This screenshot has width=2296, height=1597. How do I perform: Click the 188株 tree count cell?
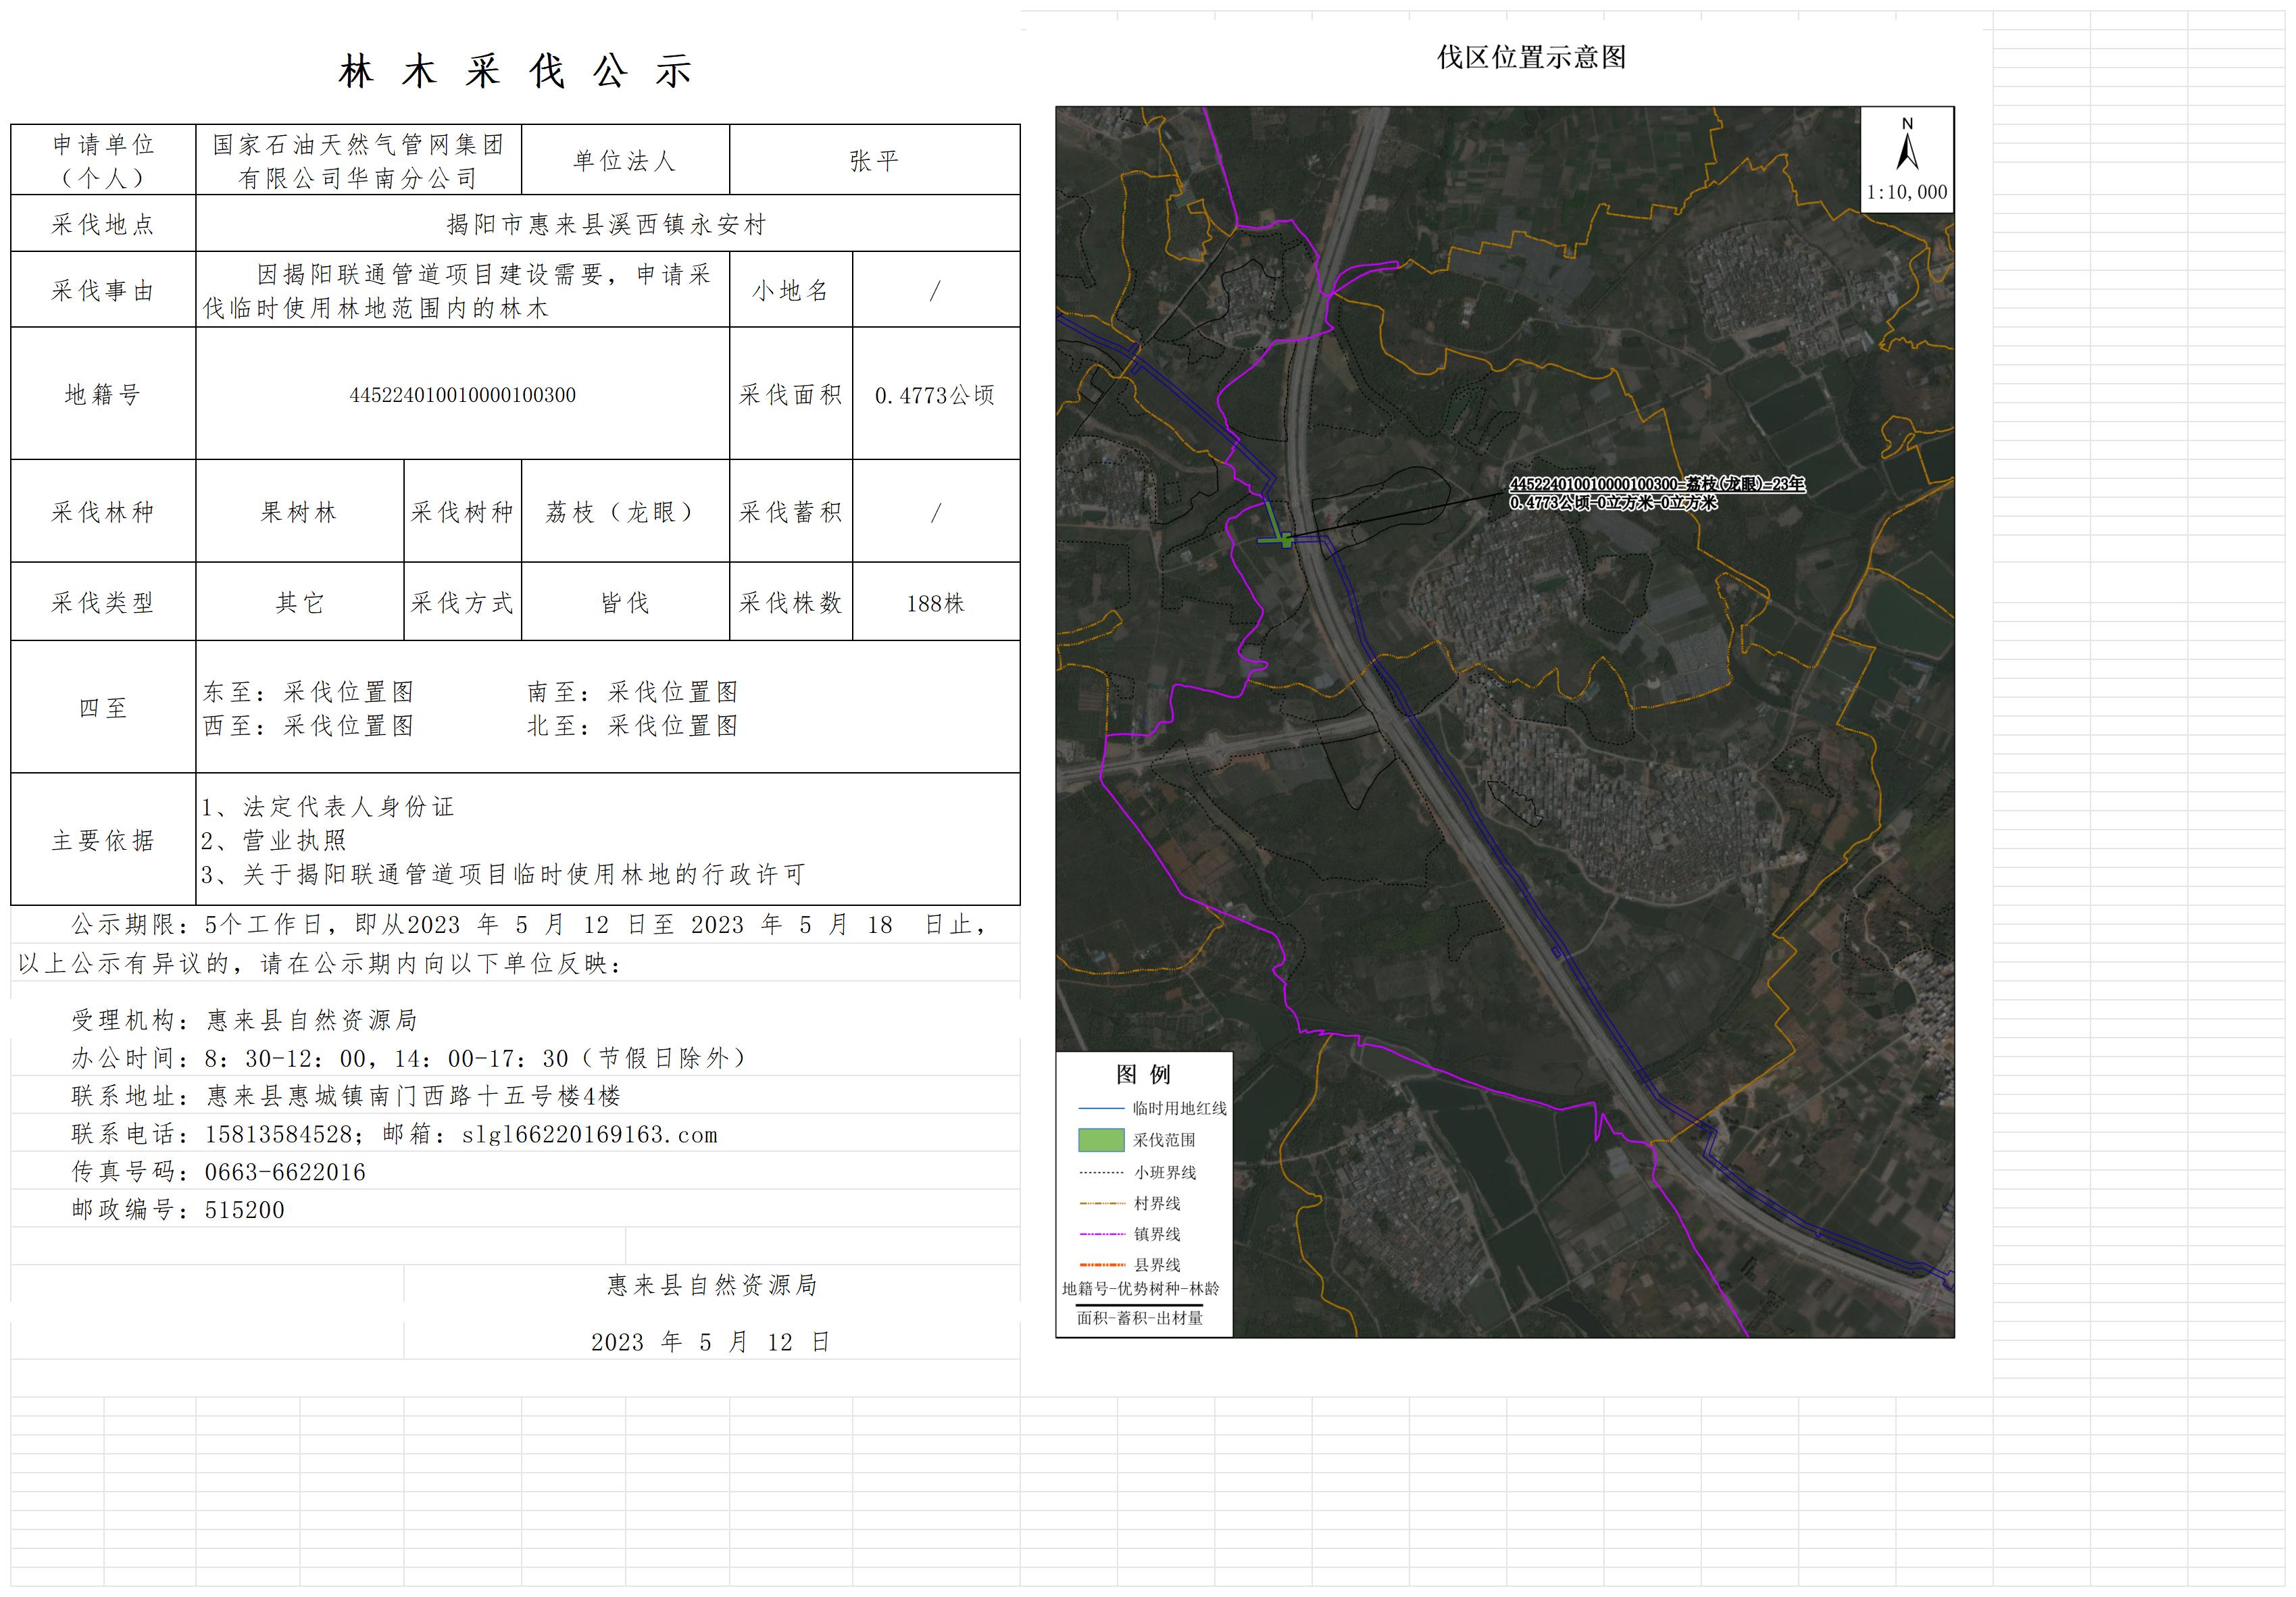[x=935, y=603]
